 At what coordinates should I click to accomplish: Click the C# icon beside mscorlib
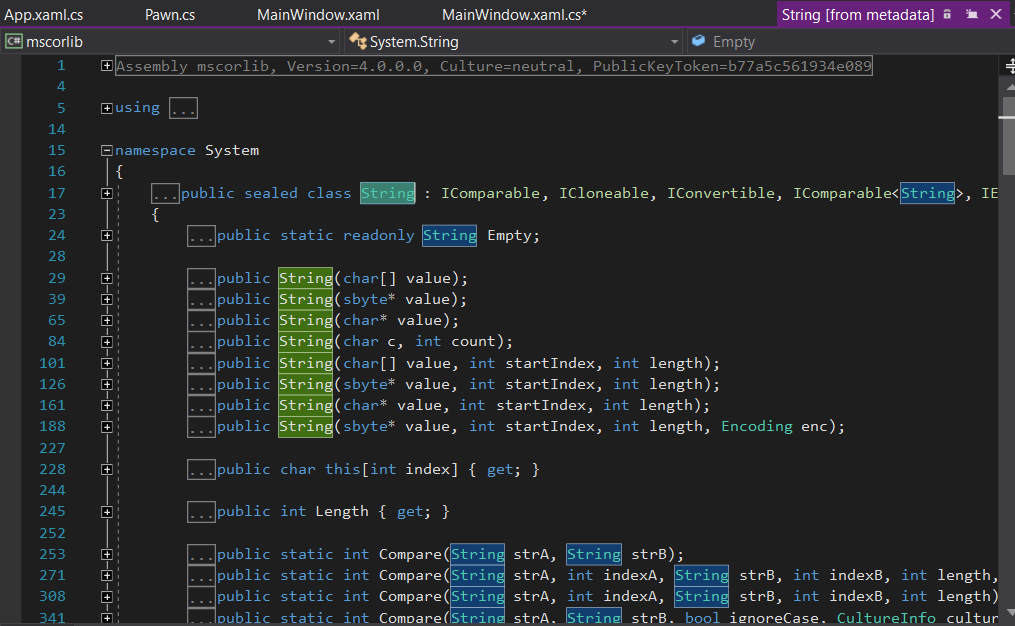pos(14,42)
